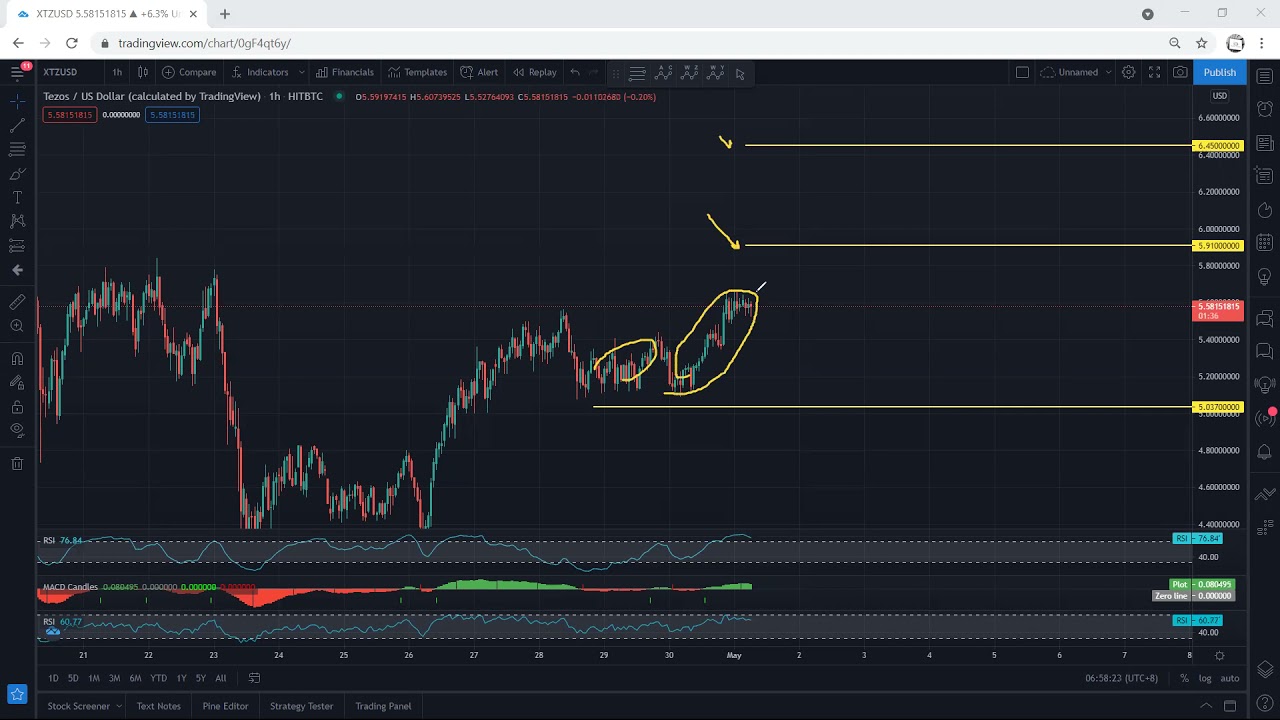1280x720 pixels.
Task: Open the News panel icon
Action: click(x=1265, y=143)
